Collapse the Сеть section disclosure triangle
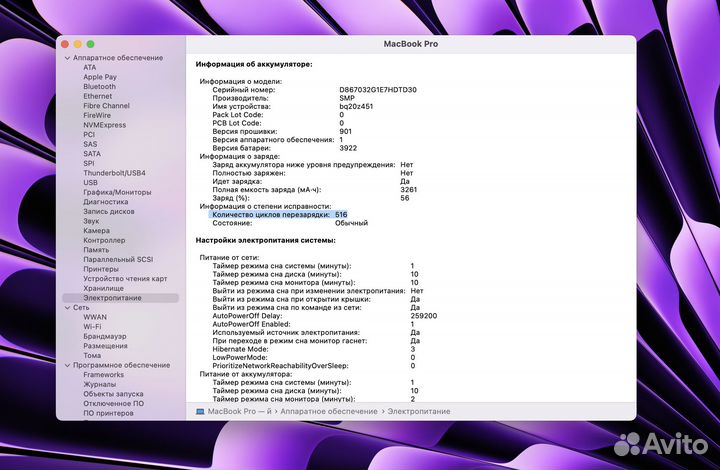Image resolution: width=720 pixels, height=470 pixels. (x=67, y=307)
